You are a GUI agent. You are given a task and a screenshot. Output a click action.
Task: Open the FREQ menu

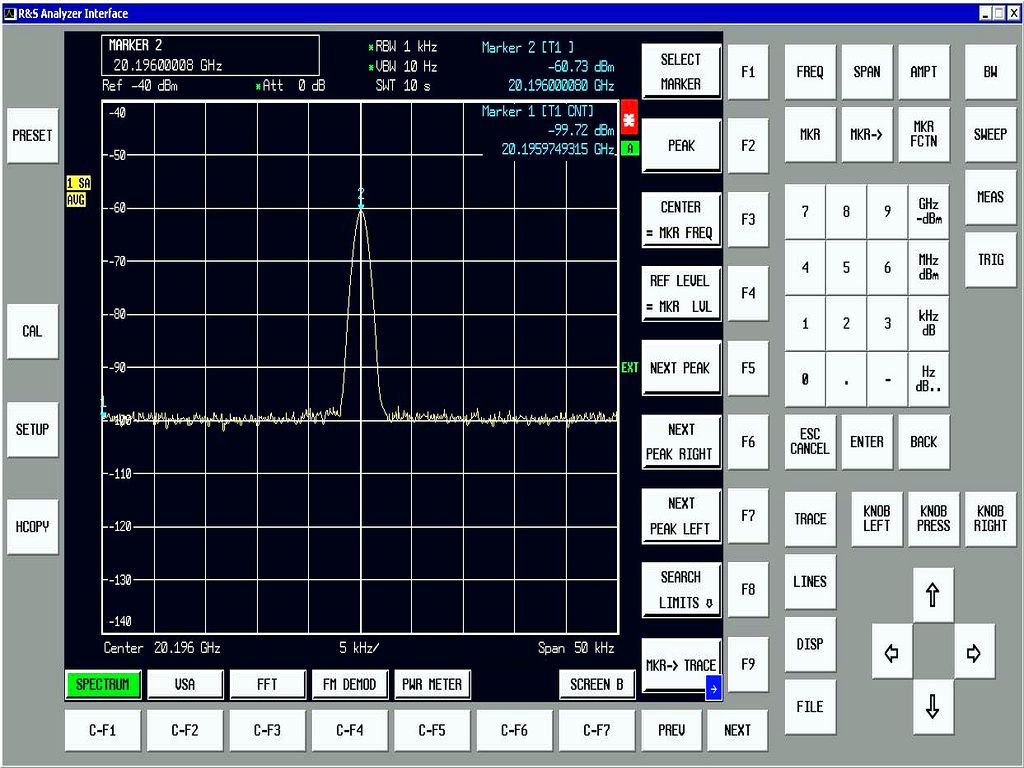point(810,72)
